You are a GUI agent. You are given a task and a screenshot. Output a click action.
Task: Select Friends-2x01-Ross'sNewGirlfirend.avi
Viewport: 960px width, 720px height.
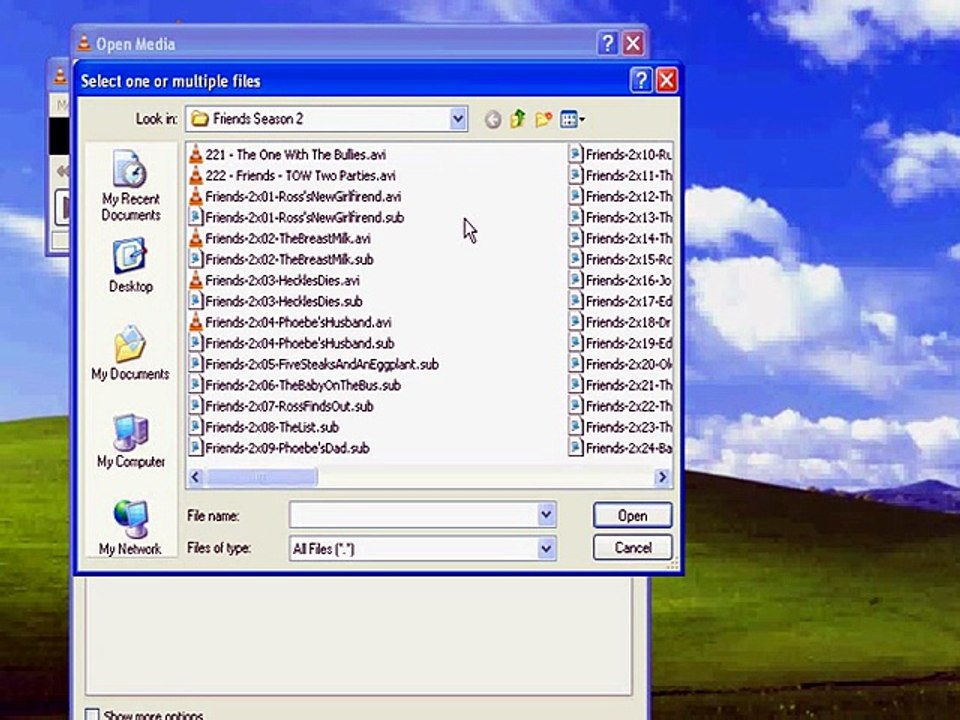pos(295,197)
